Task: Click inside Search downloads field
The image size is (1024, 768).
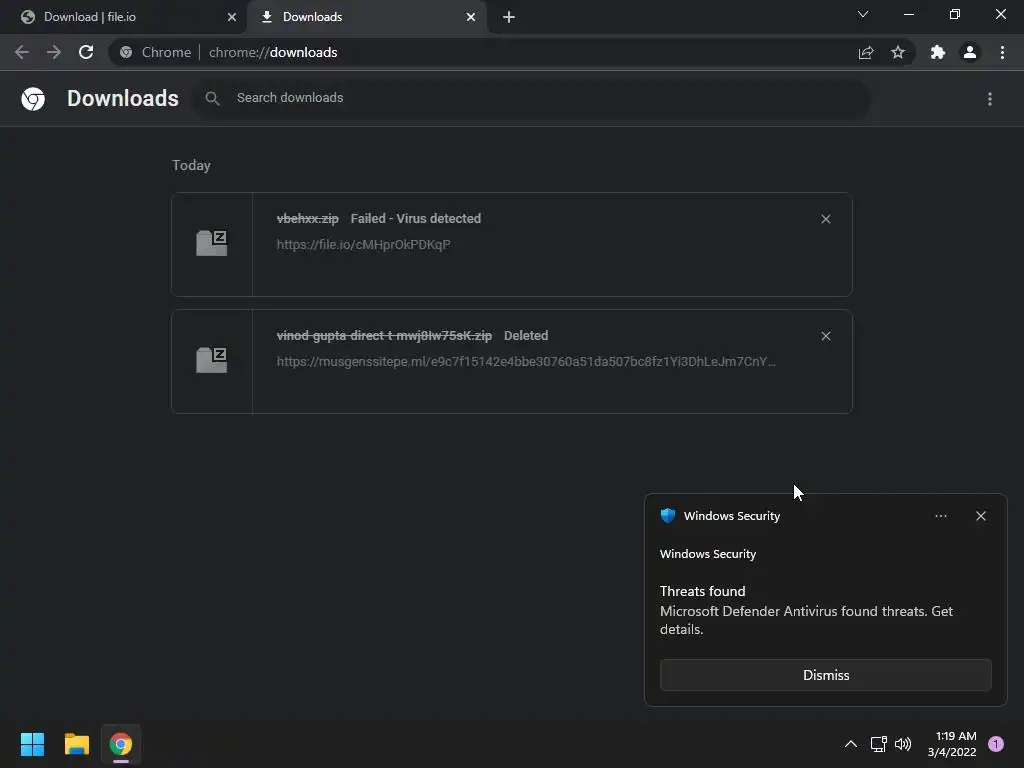Action: point(532,98)
